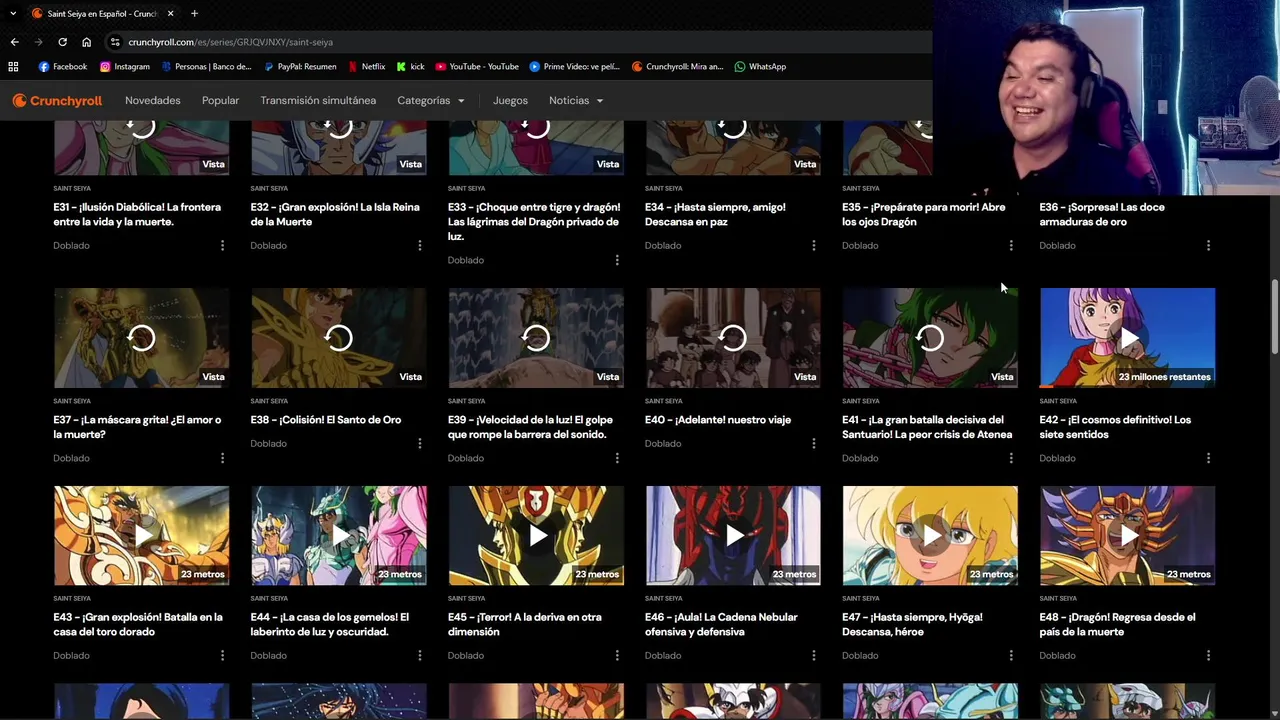Close the Saint Seiya tab
The image size is (1280, 720).
coord(170,13)
